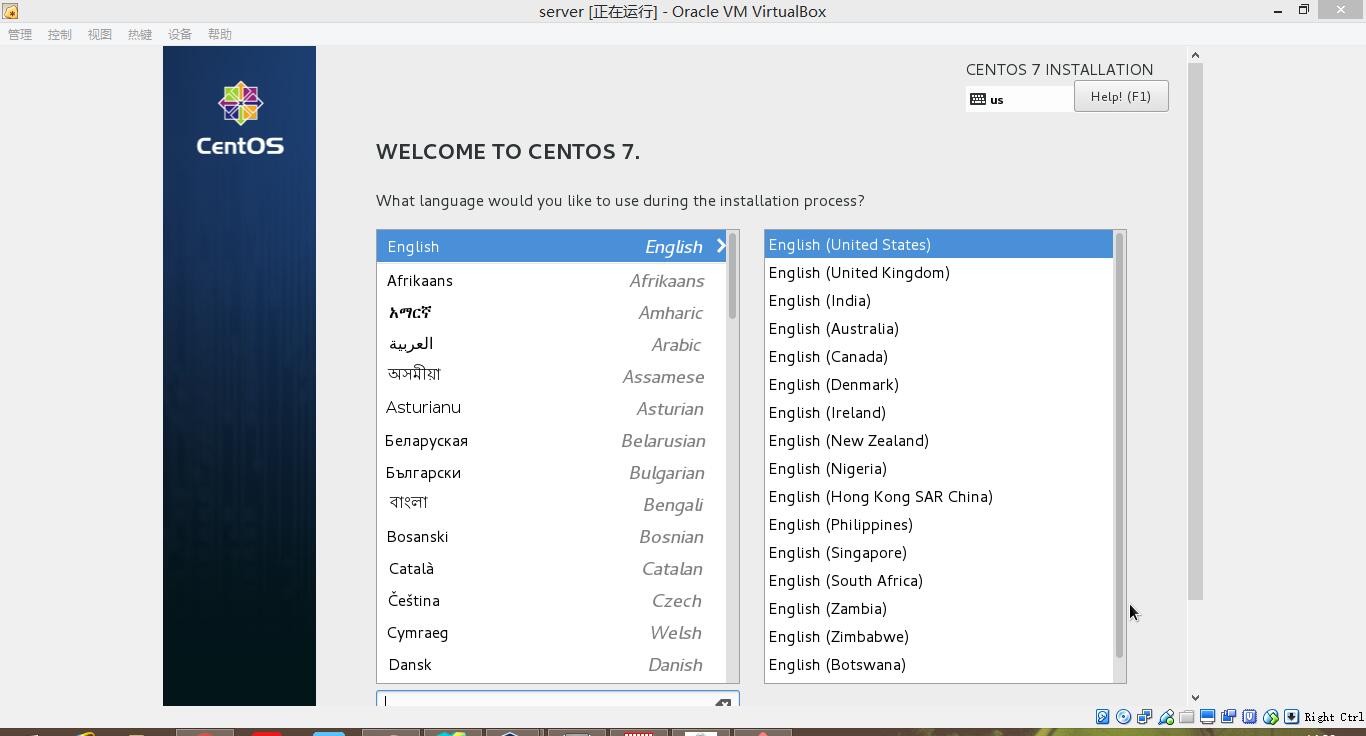Select Belarusian in the language list
Screen dimensions: 1366x736
tap(552, 441)
